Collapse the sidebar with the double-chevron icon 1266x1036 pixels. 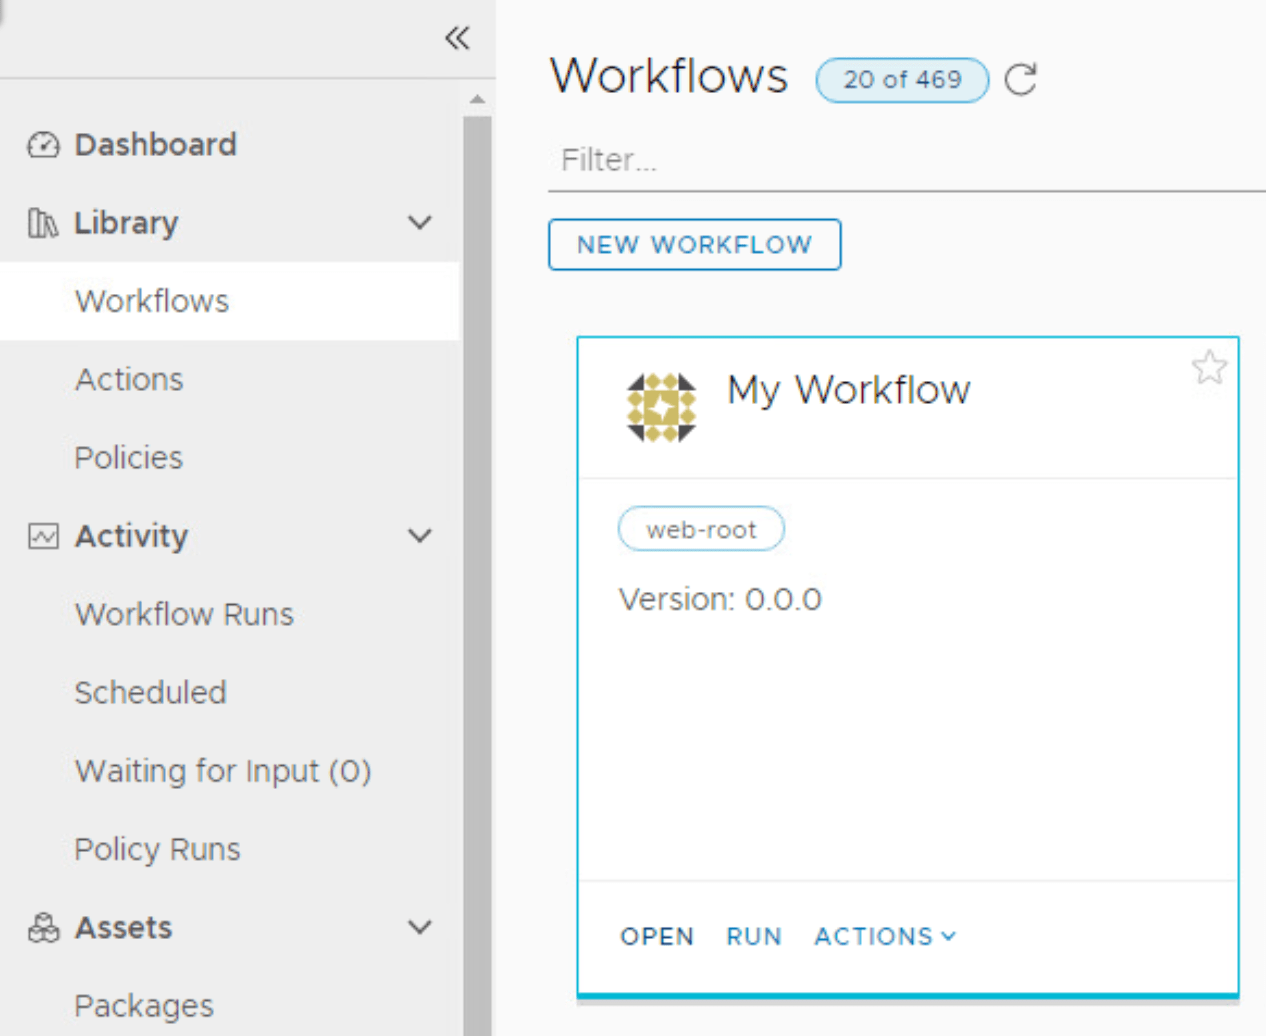click(457, 38)
